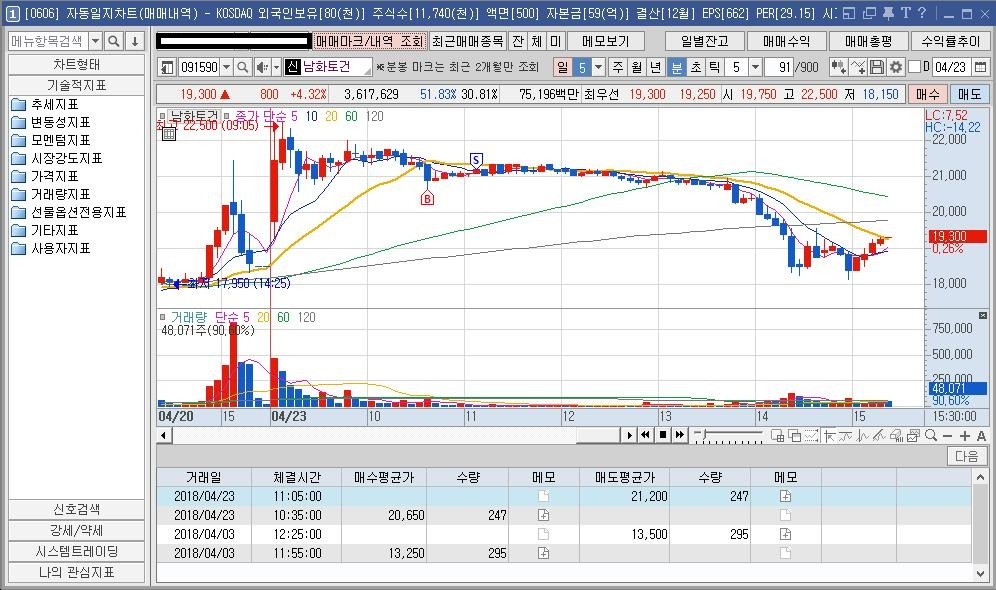This screenshot has width=996, height=590.
Task: Click the red 매수 buy button
Action: pos(927,95)
